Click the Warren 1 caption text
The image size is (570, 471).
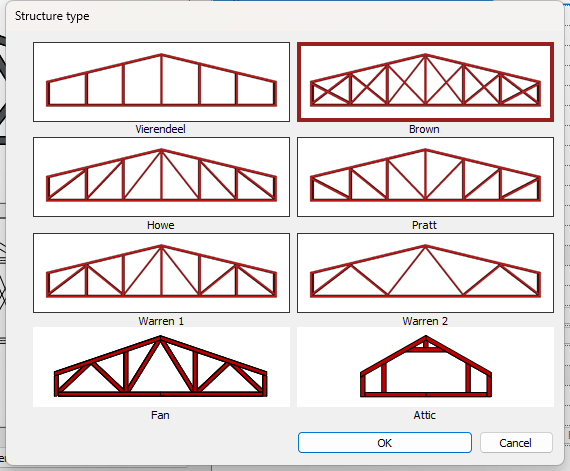point(161,321)
